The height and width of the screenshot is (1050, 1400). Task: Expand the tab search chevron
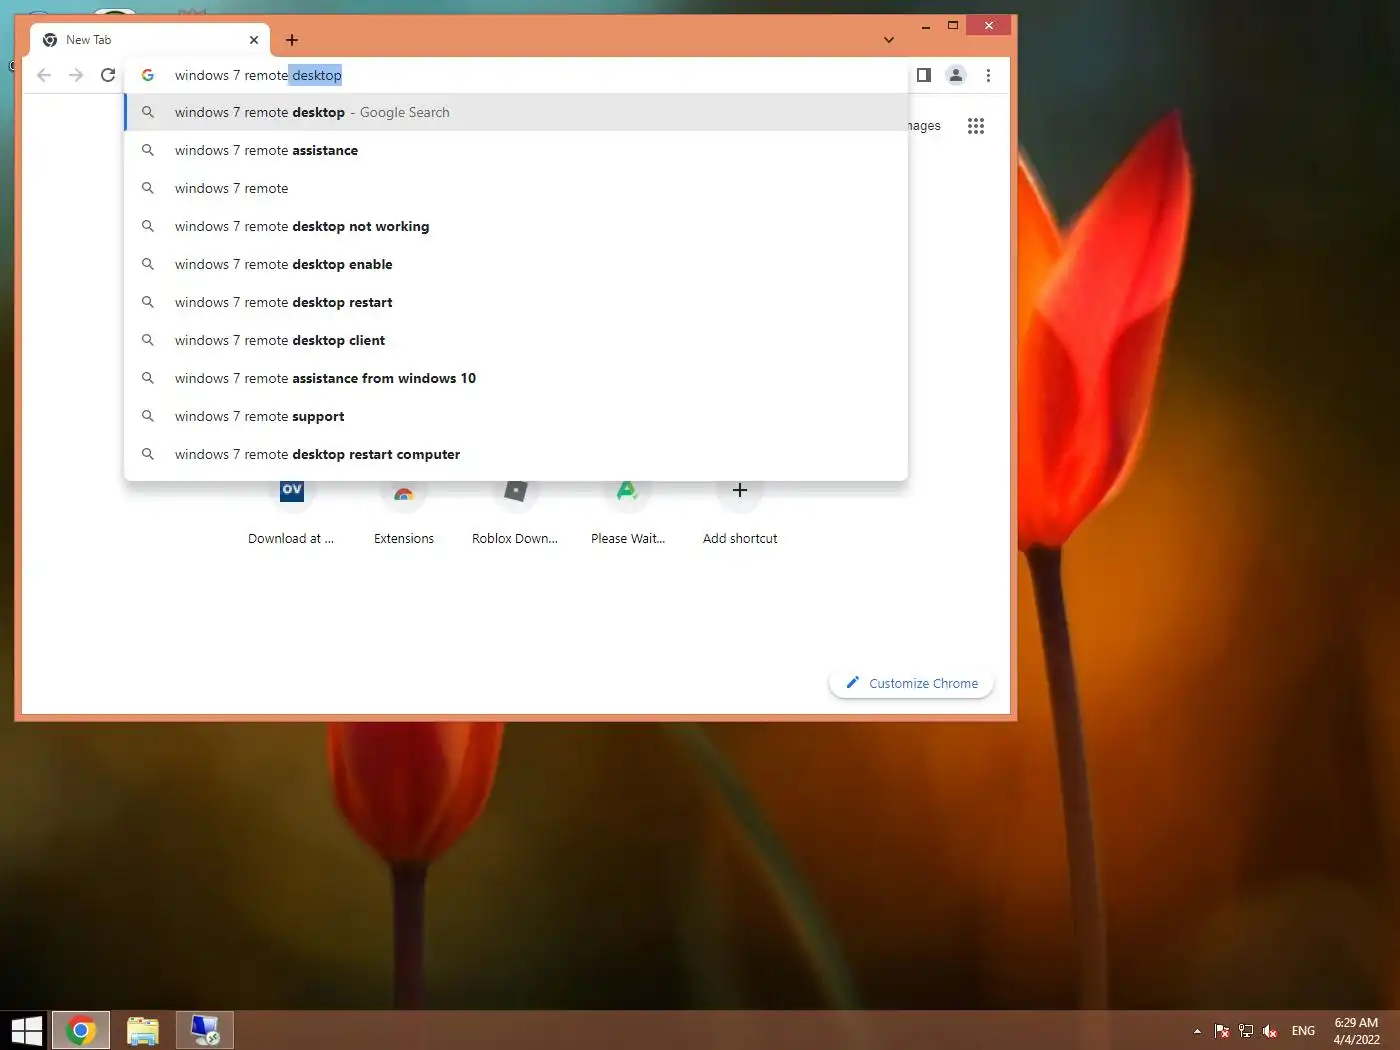pyautogui.click(x=889, y=40)
